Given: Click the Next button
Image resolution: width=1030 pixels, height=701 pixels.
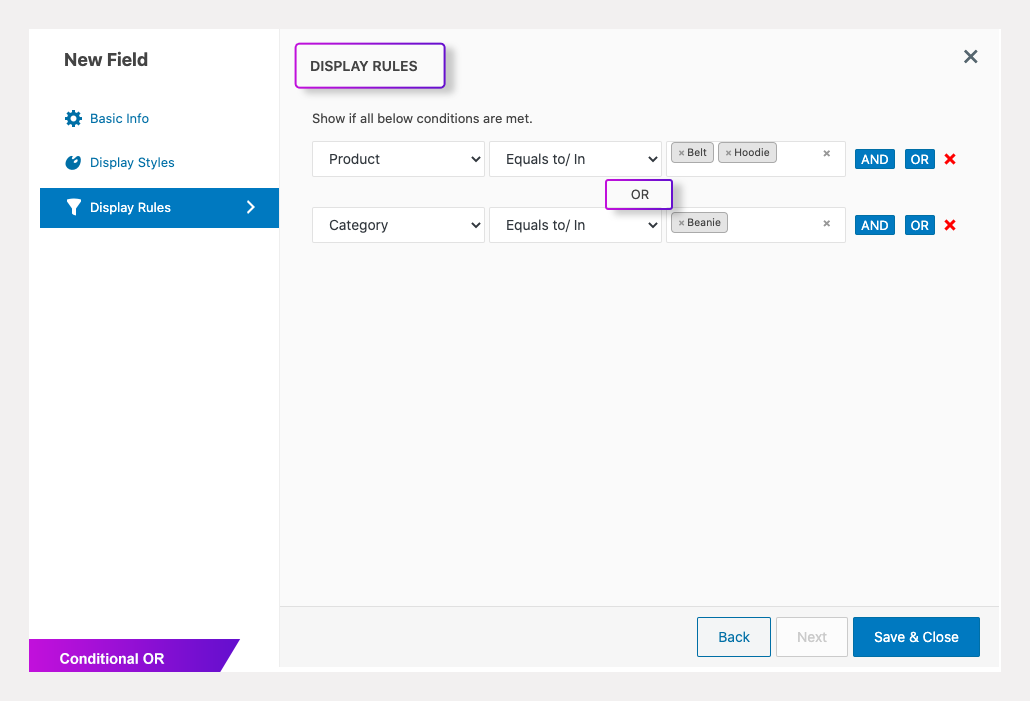Looking at the screenshot, I should pyautogui.click(x=812, y=637).
